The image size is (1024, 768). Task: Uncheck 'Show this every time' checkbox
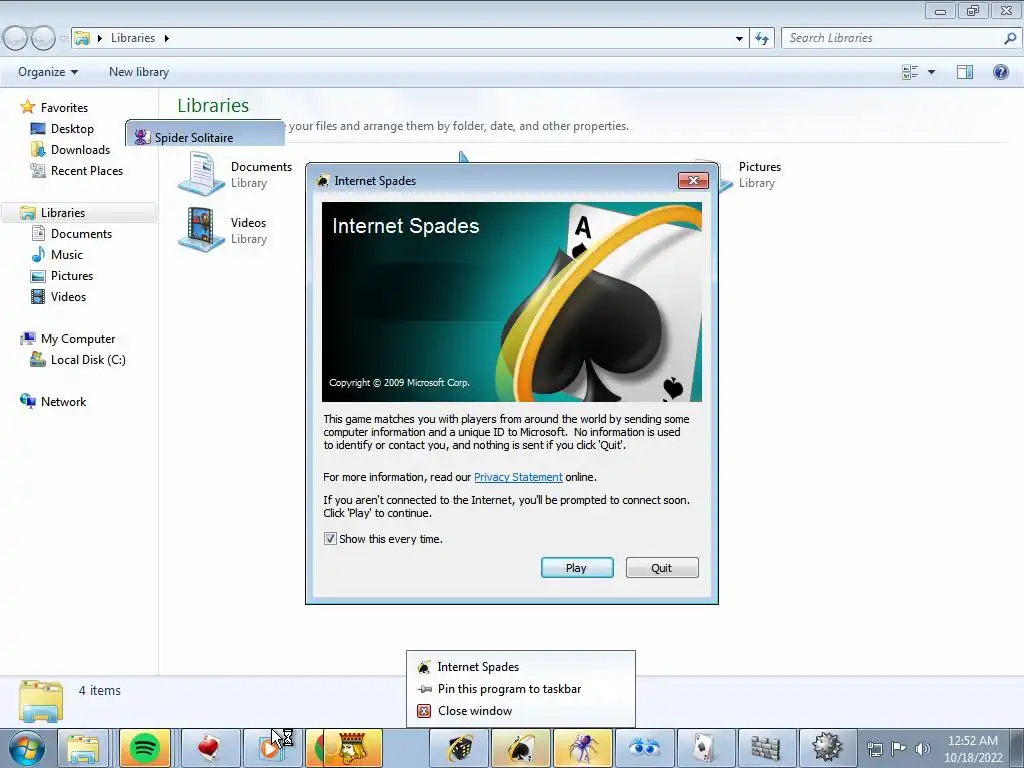(330, 539)
